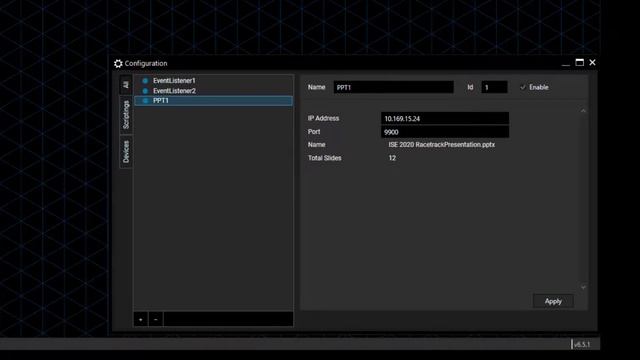Click the device Name field containing PPT1

tap(393, 87)
